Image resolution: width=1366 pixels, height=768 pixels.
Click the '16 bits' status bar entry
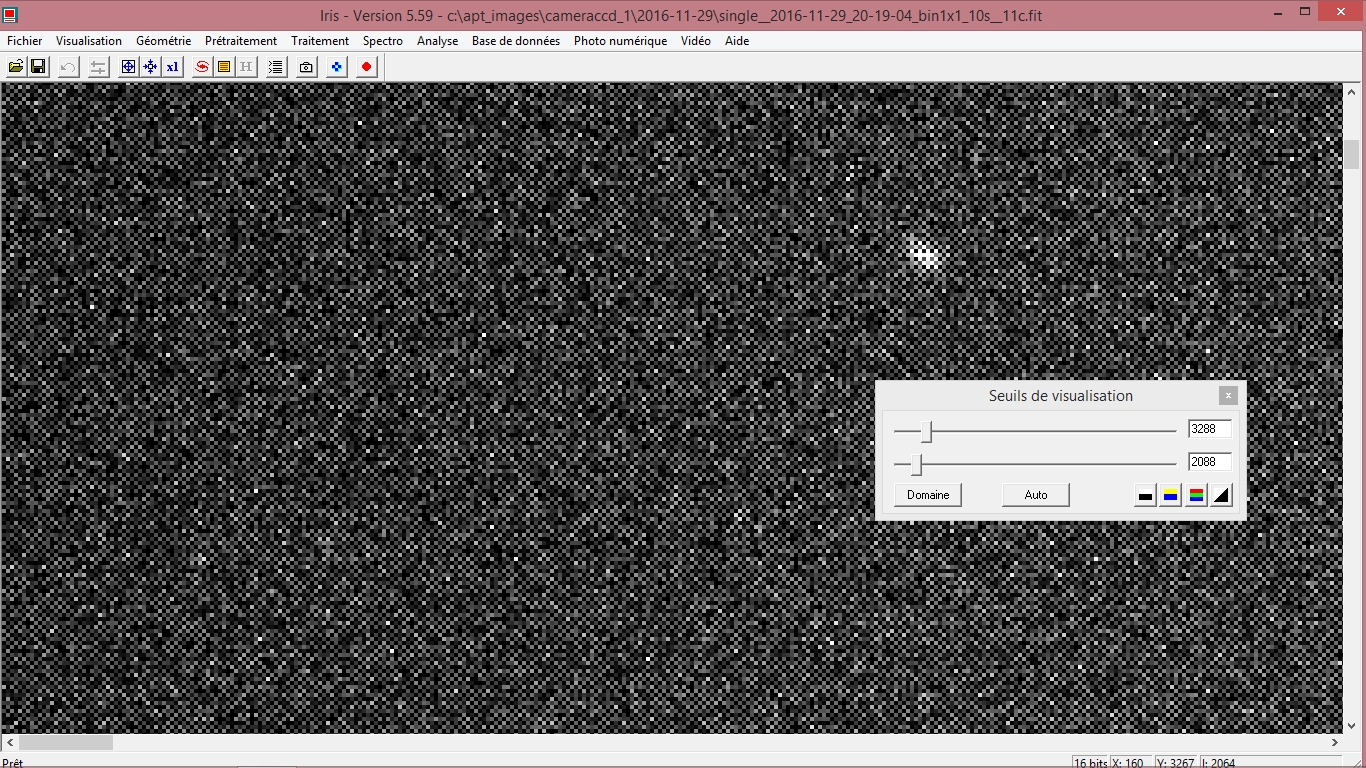[x=1089, y=763]
